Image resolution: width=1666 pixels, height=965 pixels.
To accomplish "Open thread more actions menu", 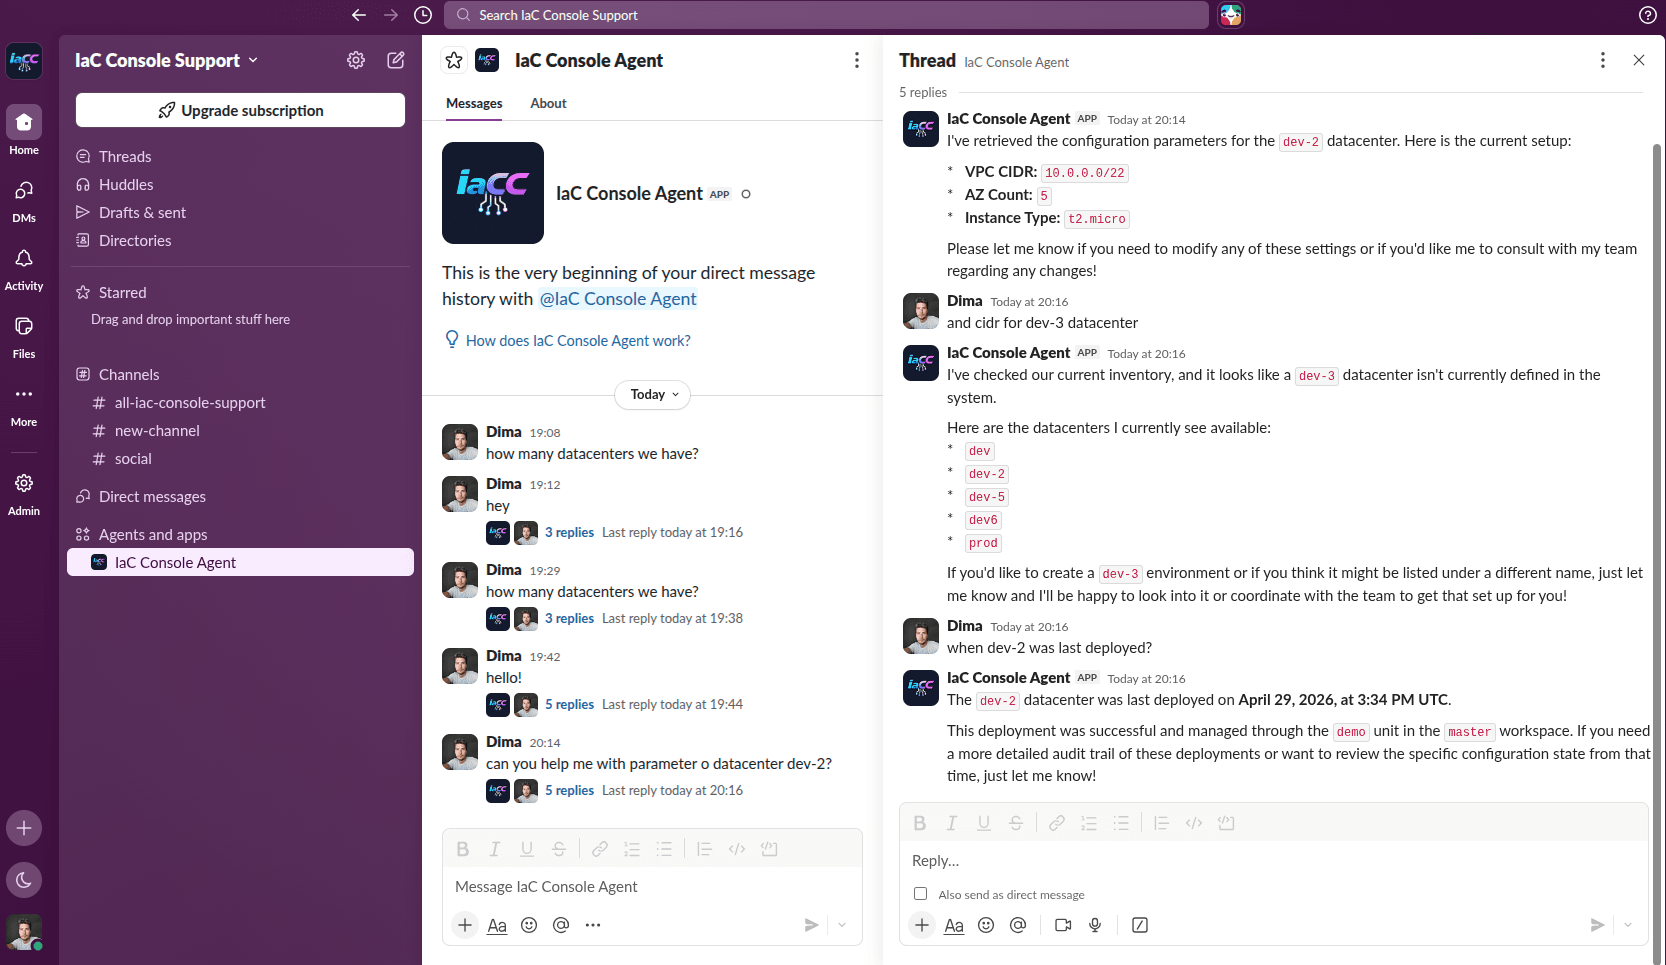I will coord(1603,60).
